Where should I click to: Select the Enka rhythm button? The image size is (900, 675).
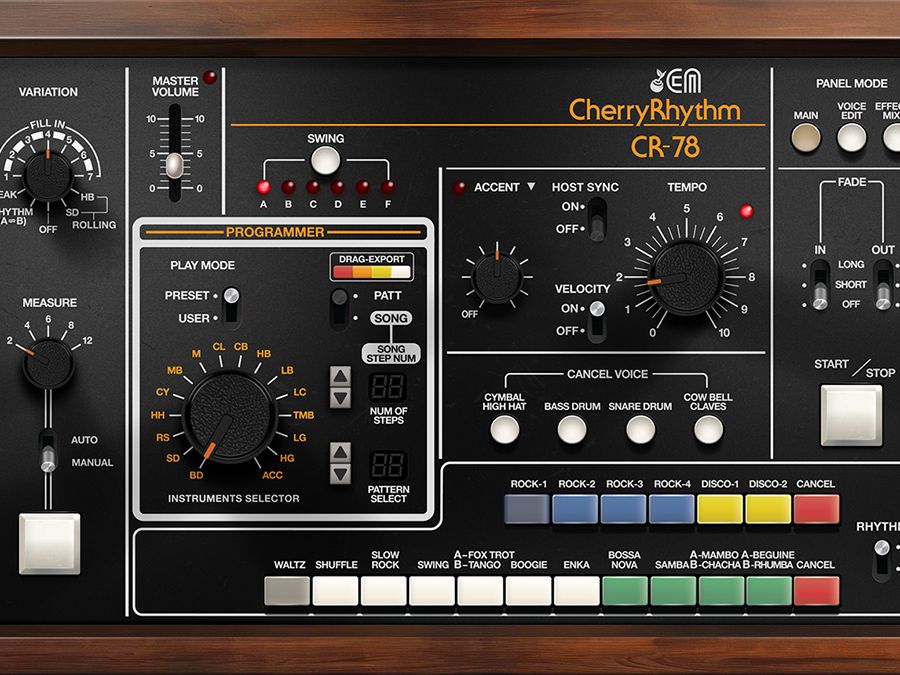tap(576, 591)
